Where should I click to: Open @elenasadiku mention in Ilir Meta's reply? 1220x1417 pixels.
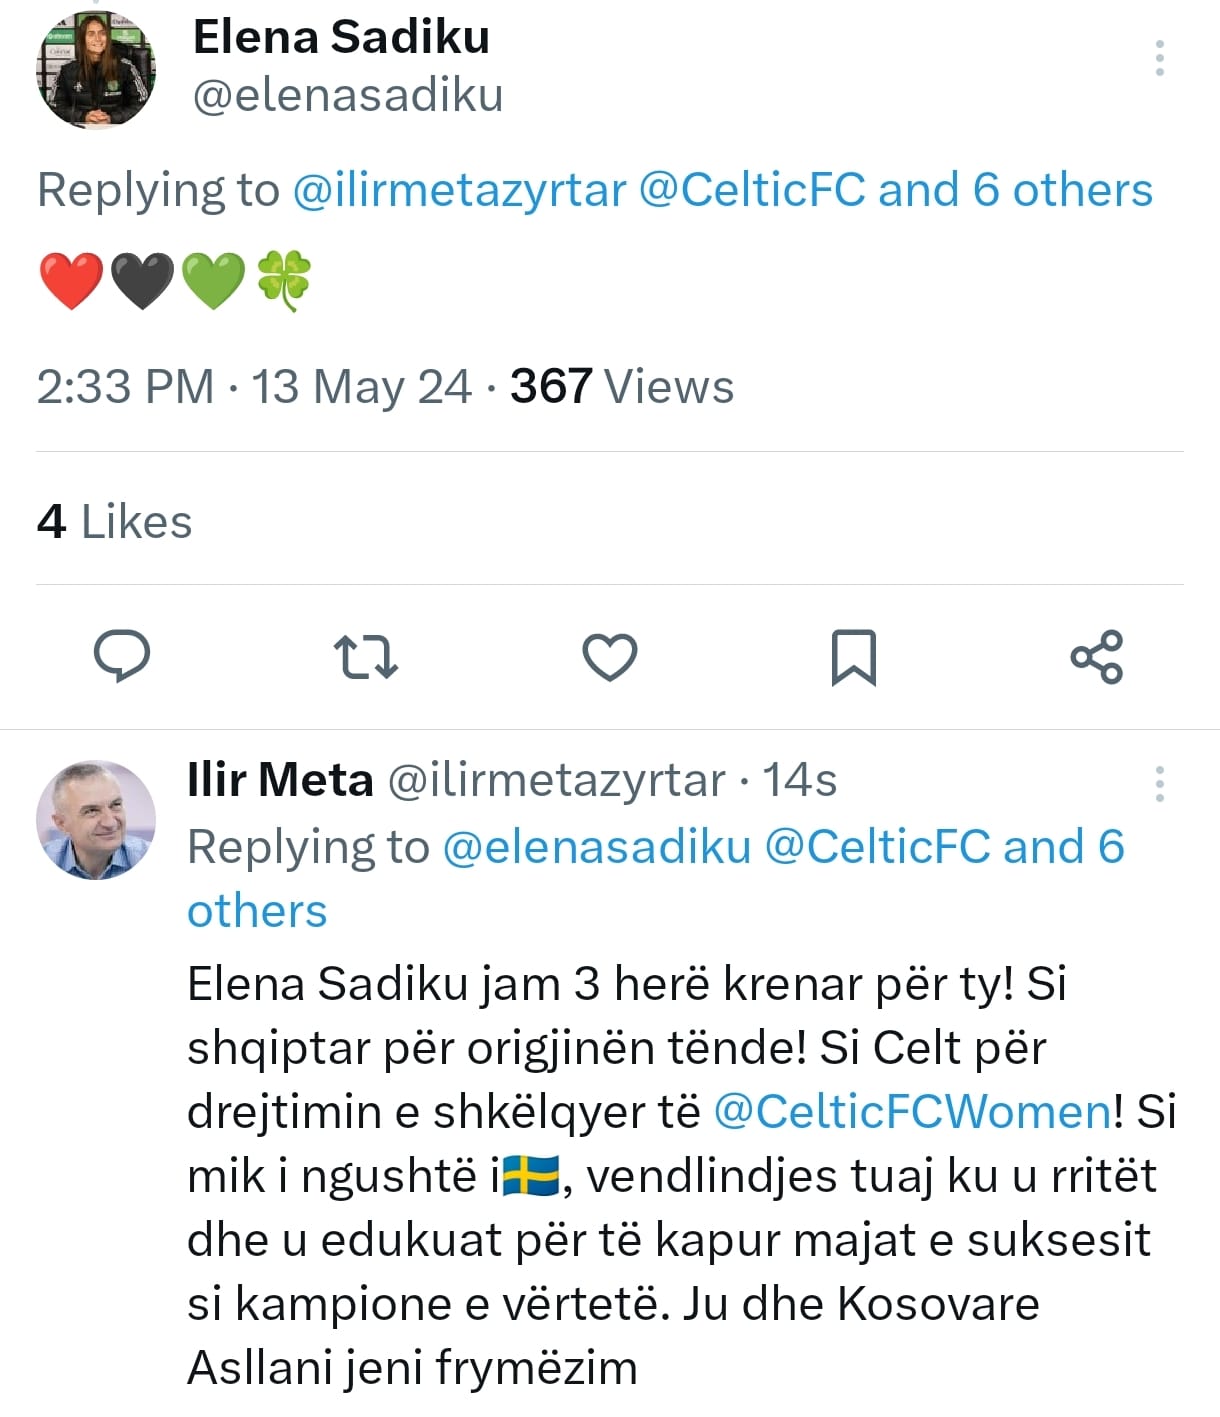(596, 847)
